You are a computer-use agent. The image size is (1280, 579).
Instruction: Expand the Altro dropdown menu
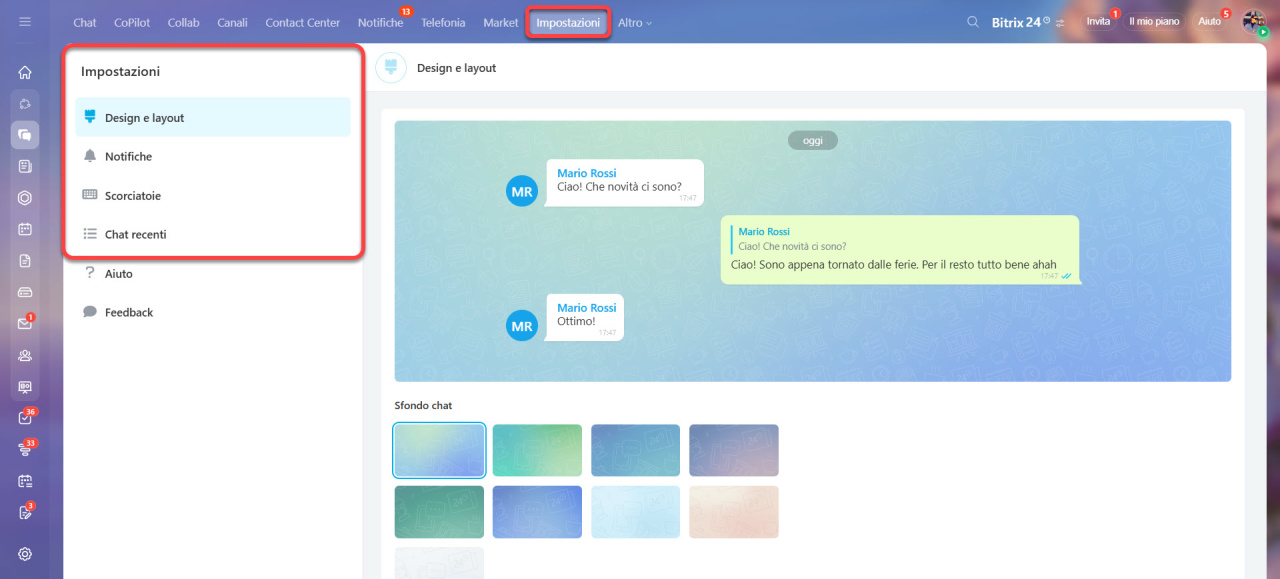pos(635,22)
